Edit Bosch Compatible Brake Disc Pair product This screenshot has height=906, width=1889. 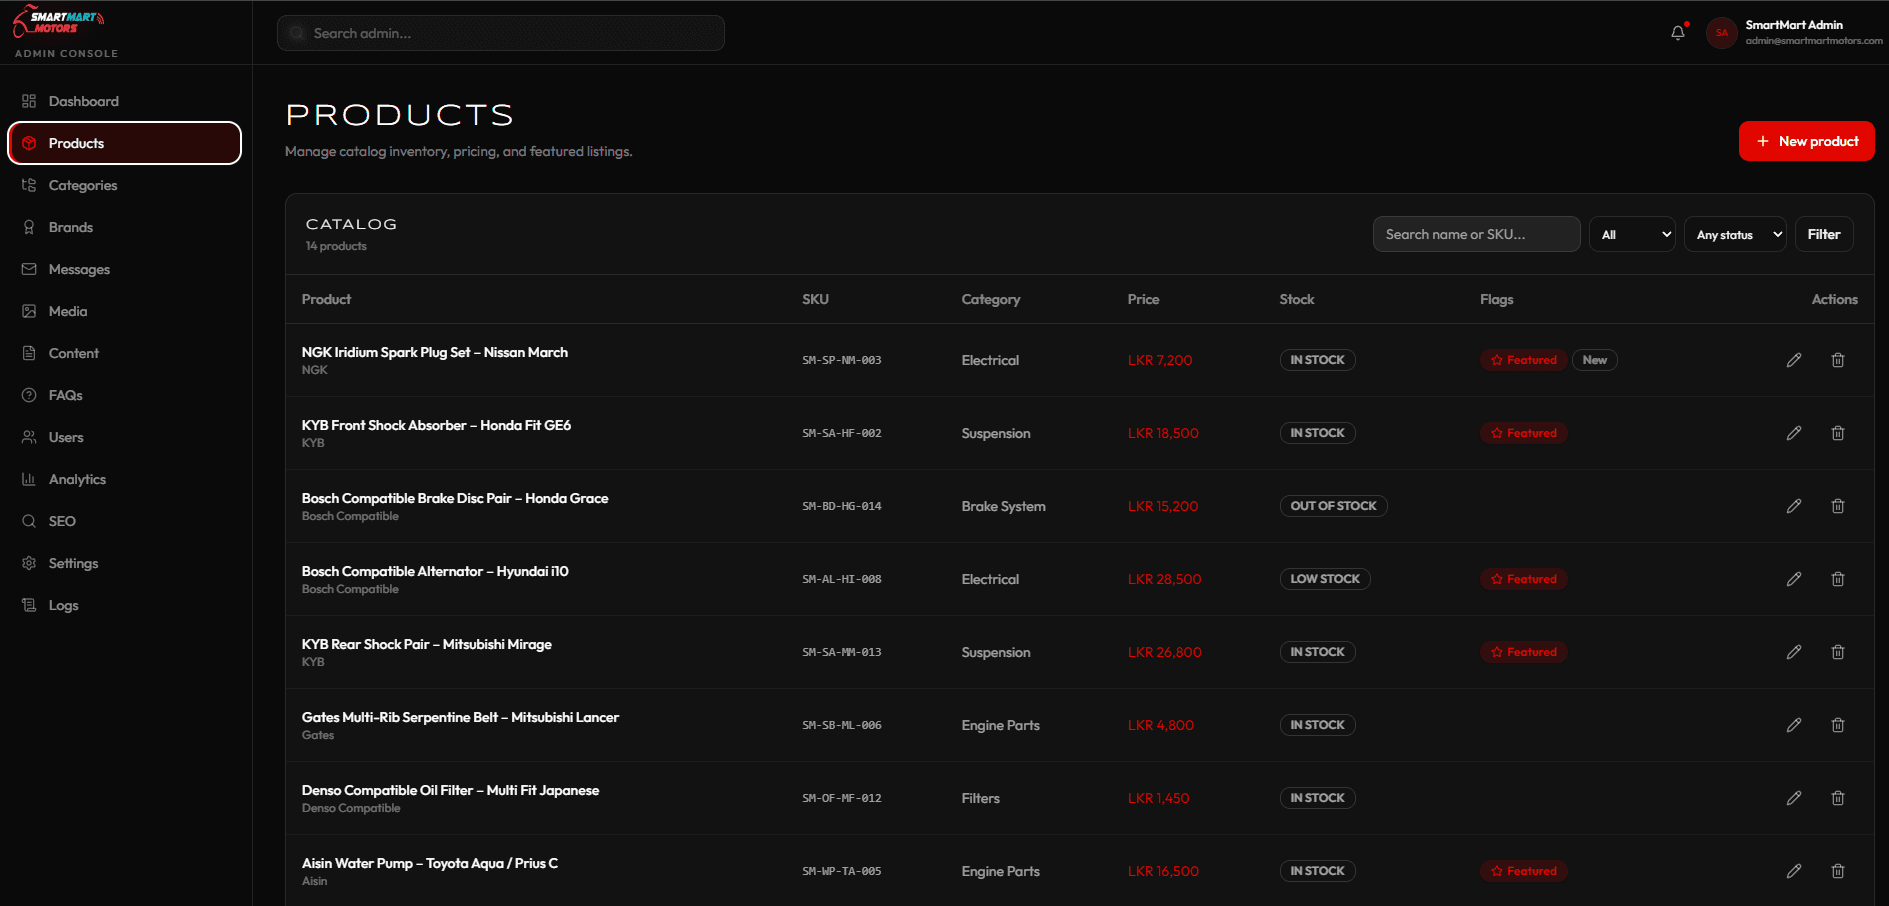click(1794, 506)
